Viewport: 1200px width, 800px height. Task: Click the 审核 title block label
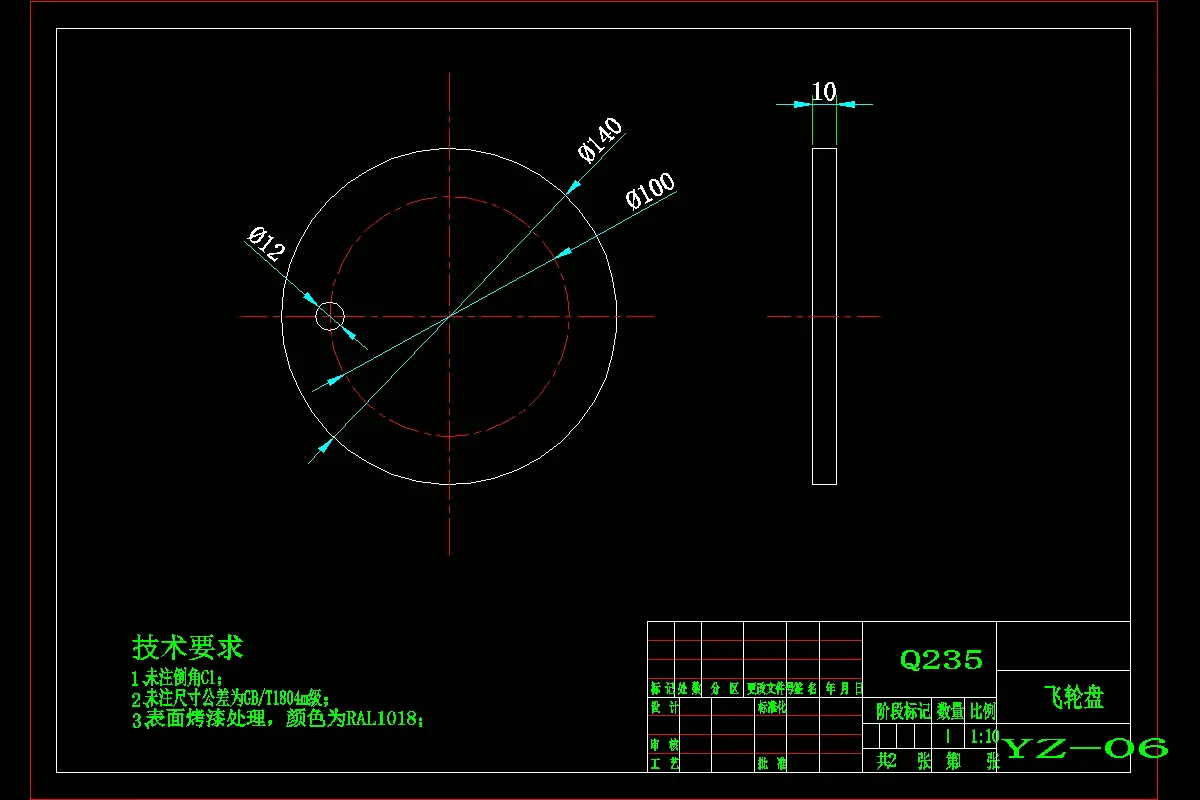pyautogui.click(x=664, y=745)
